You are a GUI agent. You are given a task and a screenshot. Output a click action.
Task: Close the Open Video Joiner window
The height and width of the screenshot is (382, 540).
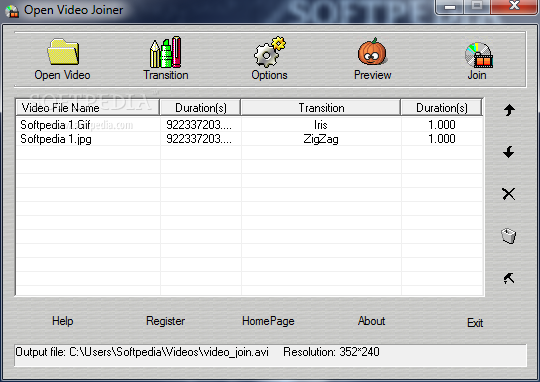click(x=515, y=6)
